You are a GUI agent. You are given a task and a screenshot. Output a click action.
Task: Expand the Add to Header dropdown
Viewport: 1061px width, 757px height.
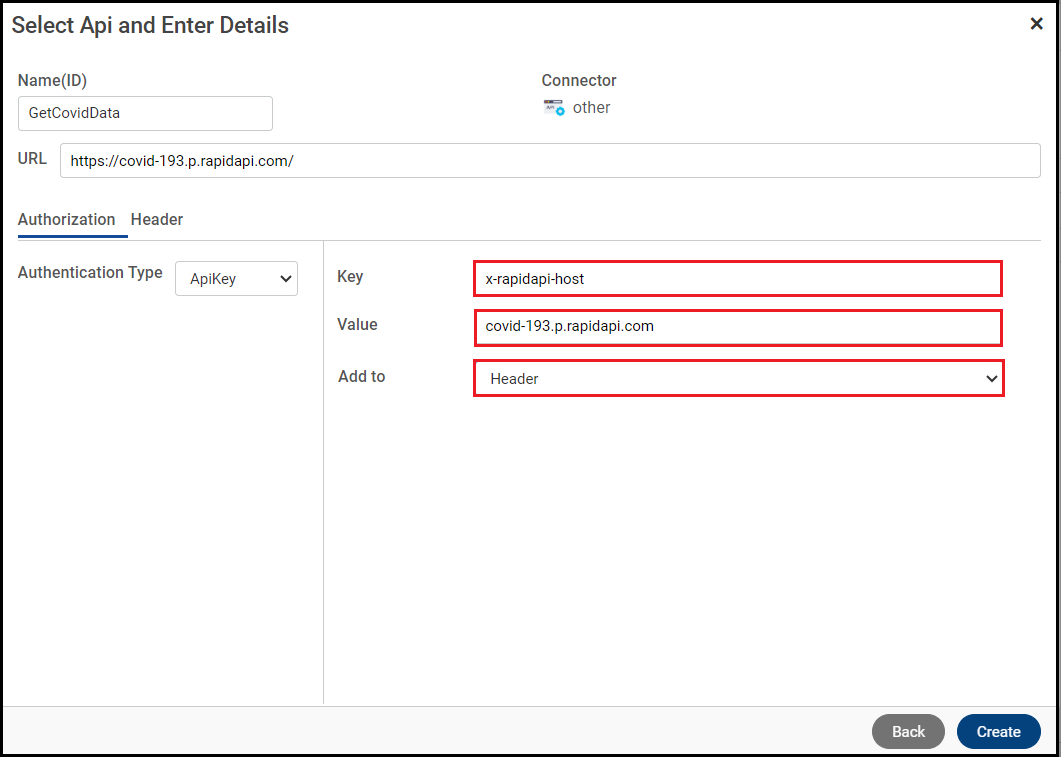(737, 378)
